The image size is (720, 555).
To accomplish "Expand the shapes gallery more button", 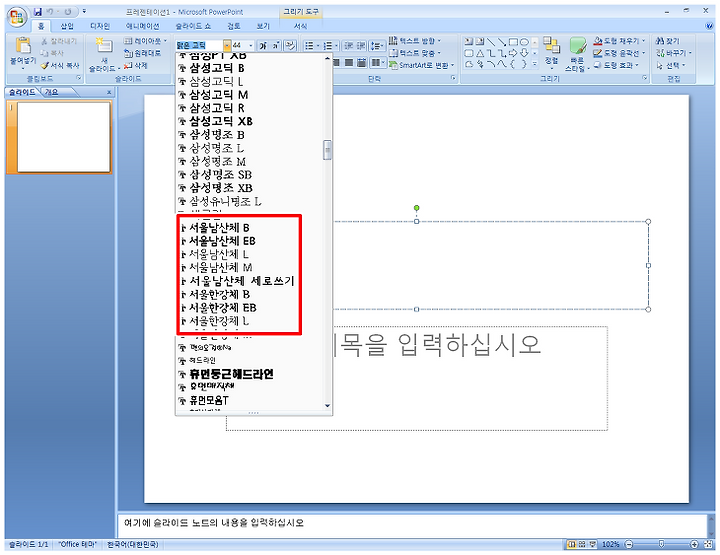I will pos(535,64).
